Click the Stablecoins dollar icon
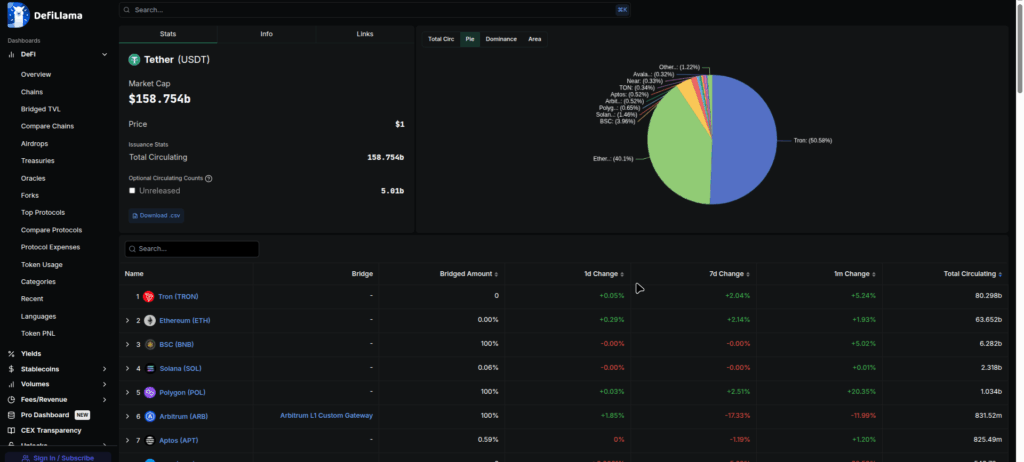Image resolution: width=1024 pixels, height=462 pixels. (11, 369)
